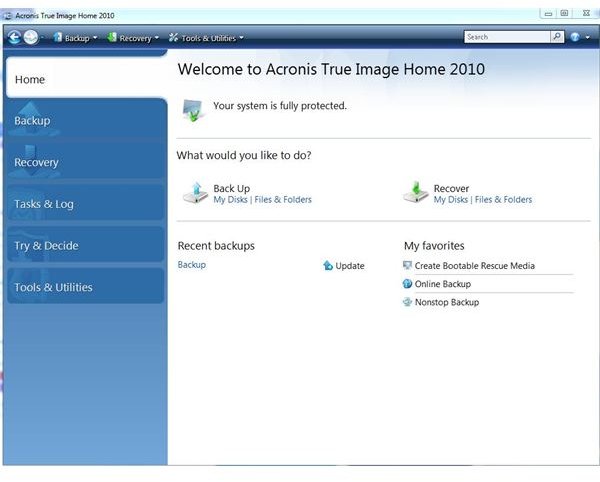Click the Create Bootable Rescue Media icon
This screenshot has width=600, height=482.
coord(407,265)
